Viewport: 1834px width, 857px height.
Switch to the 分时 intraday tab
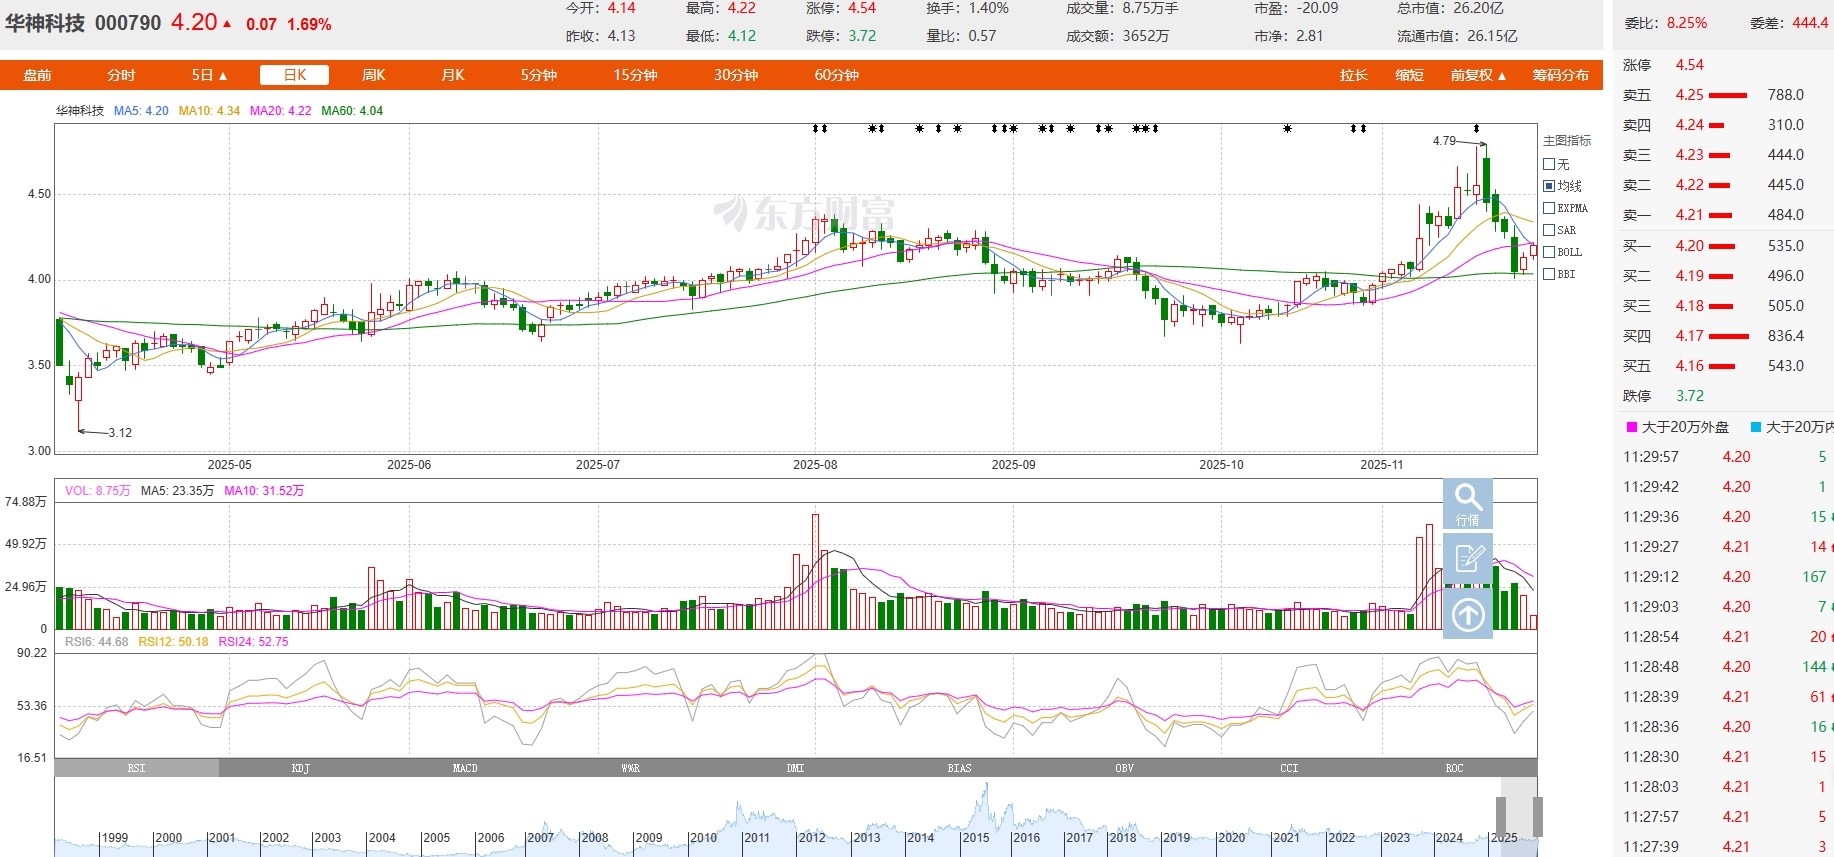coord(121,75)
